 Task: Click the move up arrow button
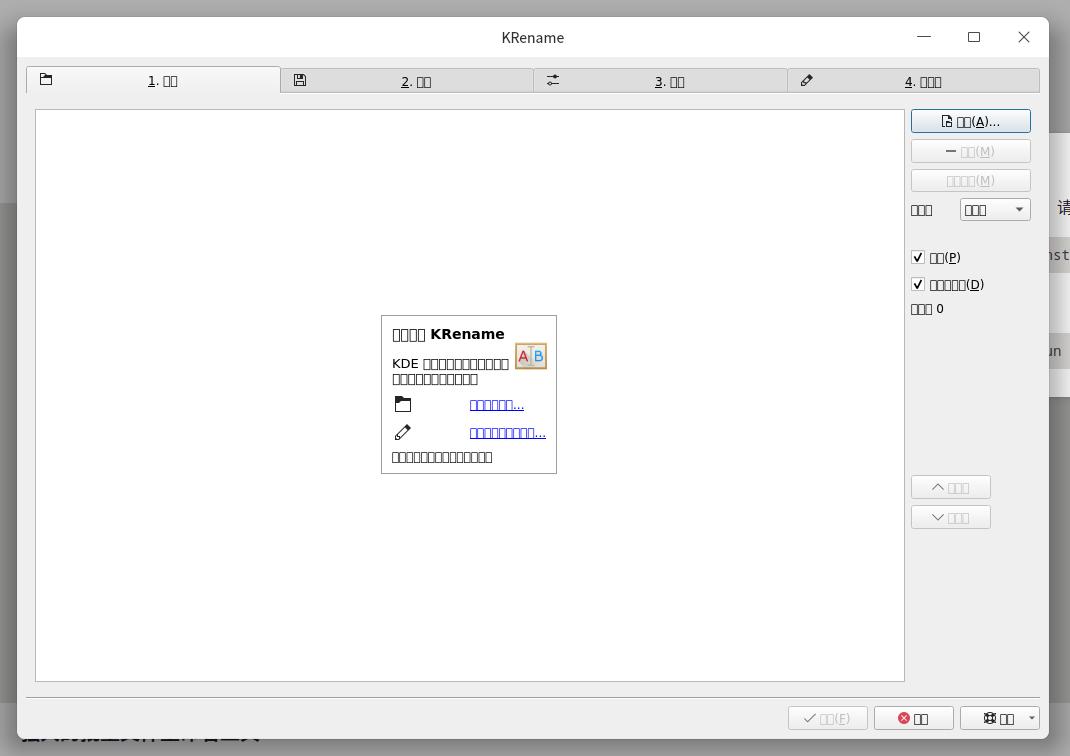point(951,487)
